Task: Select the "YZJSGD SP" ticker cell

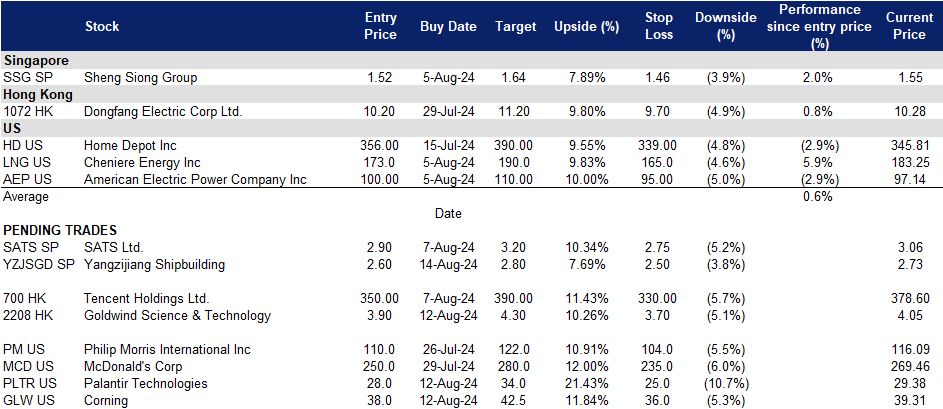Action: (x=38, y=264)
